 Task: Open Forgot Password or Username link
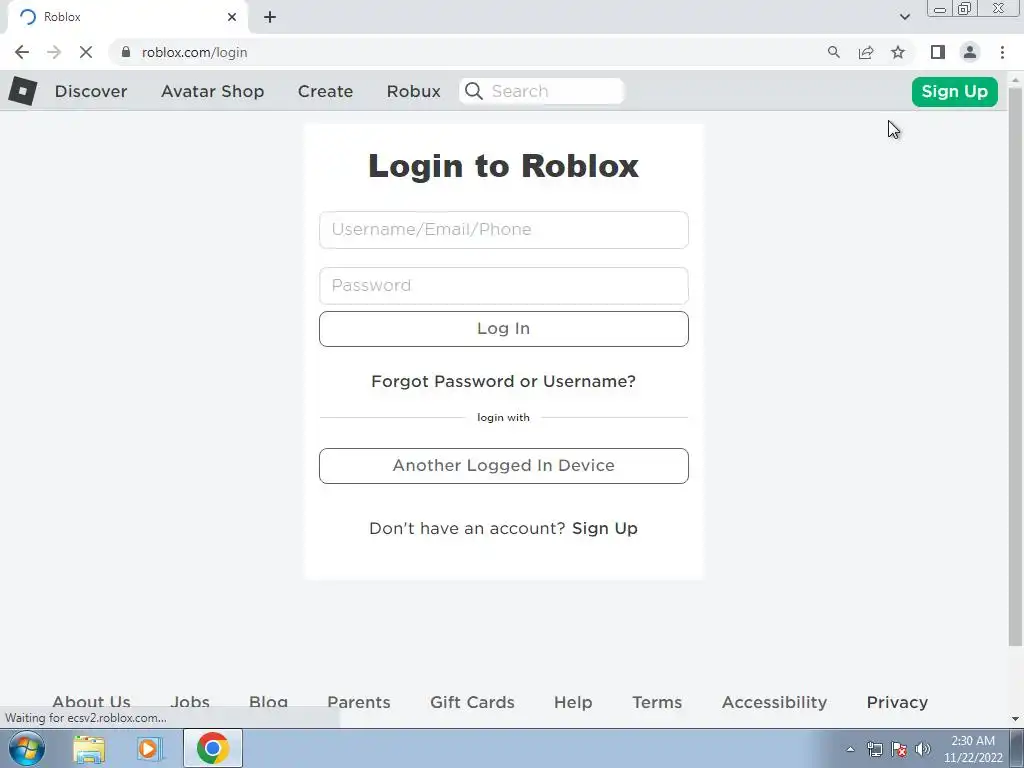click(x=504, y=381)
